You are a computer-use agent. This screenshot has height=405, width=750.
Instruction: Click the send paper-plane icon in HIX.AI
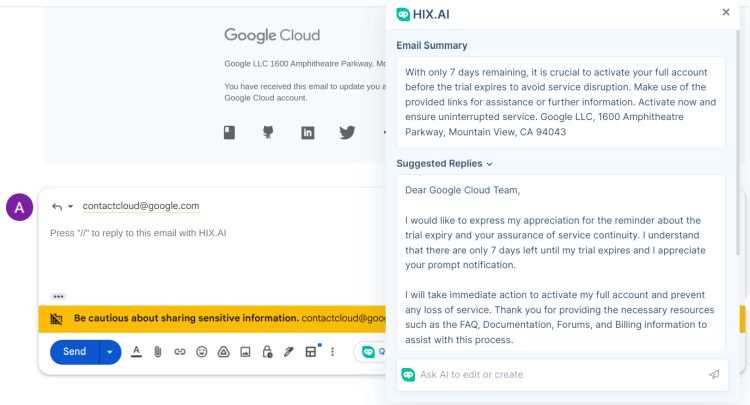tap(714, 374)
